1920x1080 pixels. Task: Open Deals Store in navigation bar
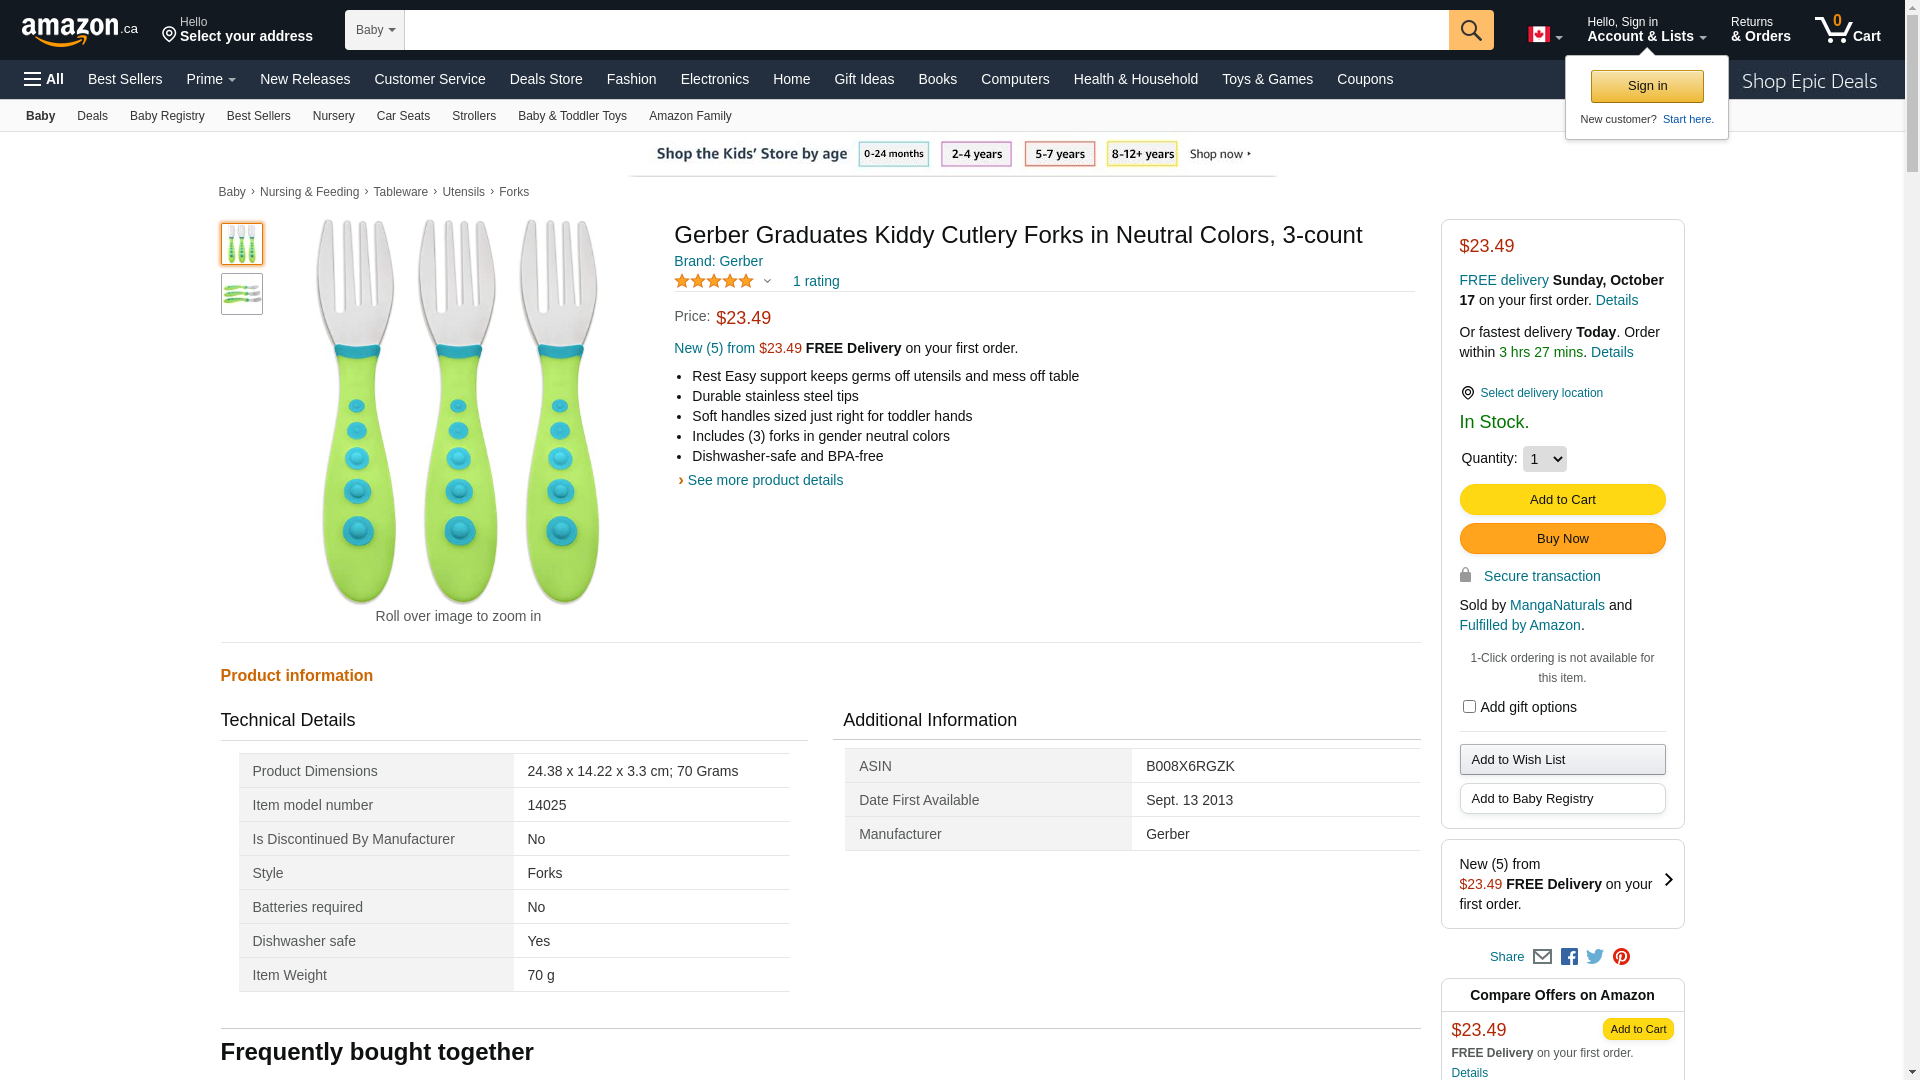coord(546,79)
